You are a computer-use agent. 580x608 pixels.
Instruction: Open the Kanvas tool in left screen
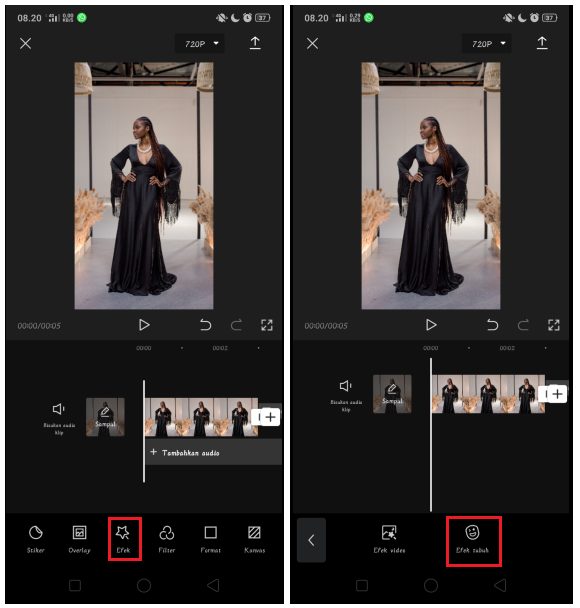pyautogui.click(x=254, y=539)
